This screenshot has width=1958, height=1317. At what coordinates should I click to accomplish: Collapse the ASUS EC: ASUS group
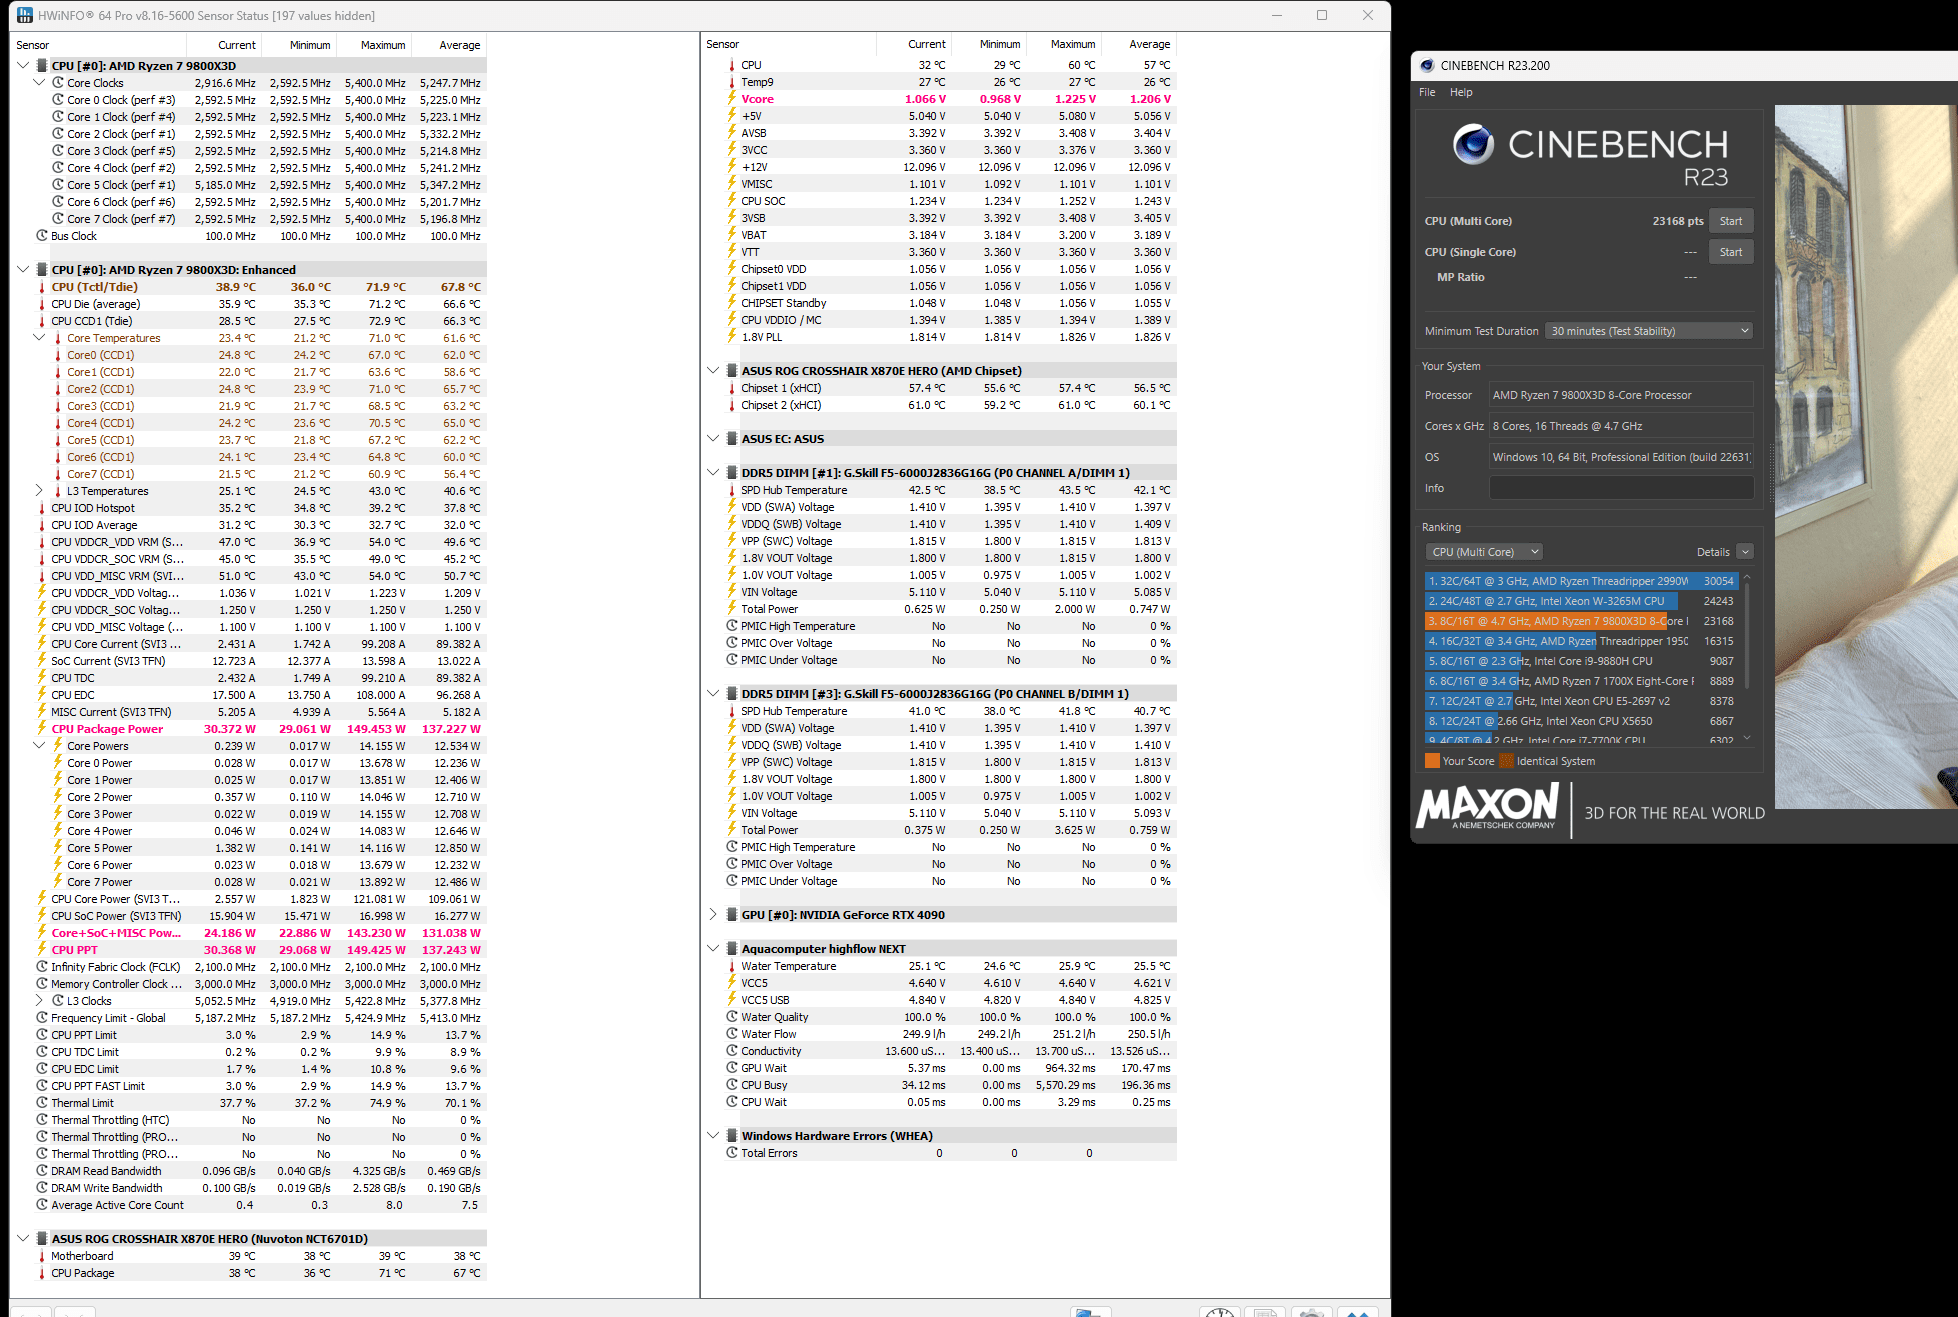click(713, 439)
